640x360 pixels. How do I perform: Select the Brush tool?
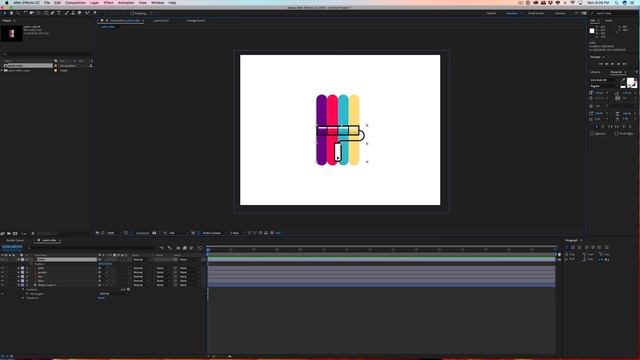pos(67,13)
